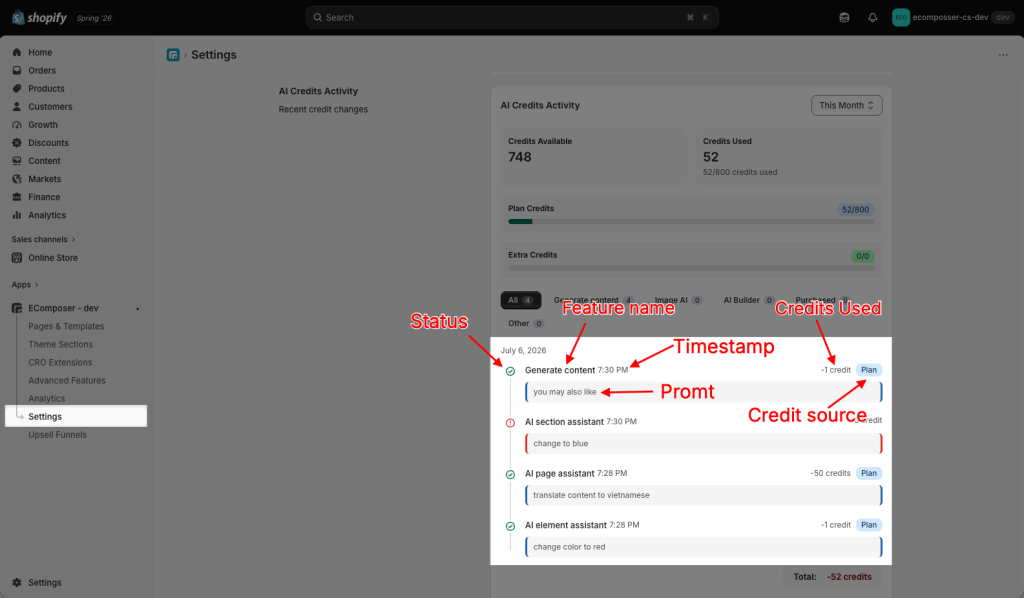Open the Home icon in sidebar
This screenshot has height=598, width=1024.
pos(17,52)
